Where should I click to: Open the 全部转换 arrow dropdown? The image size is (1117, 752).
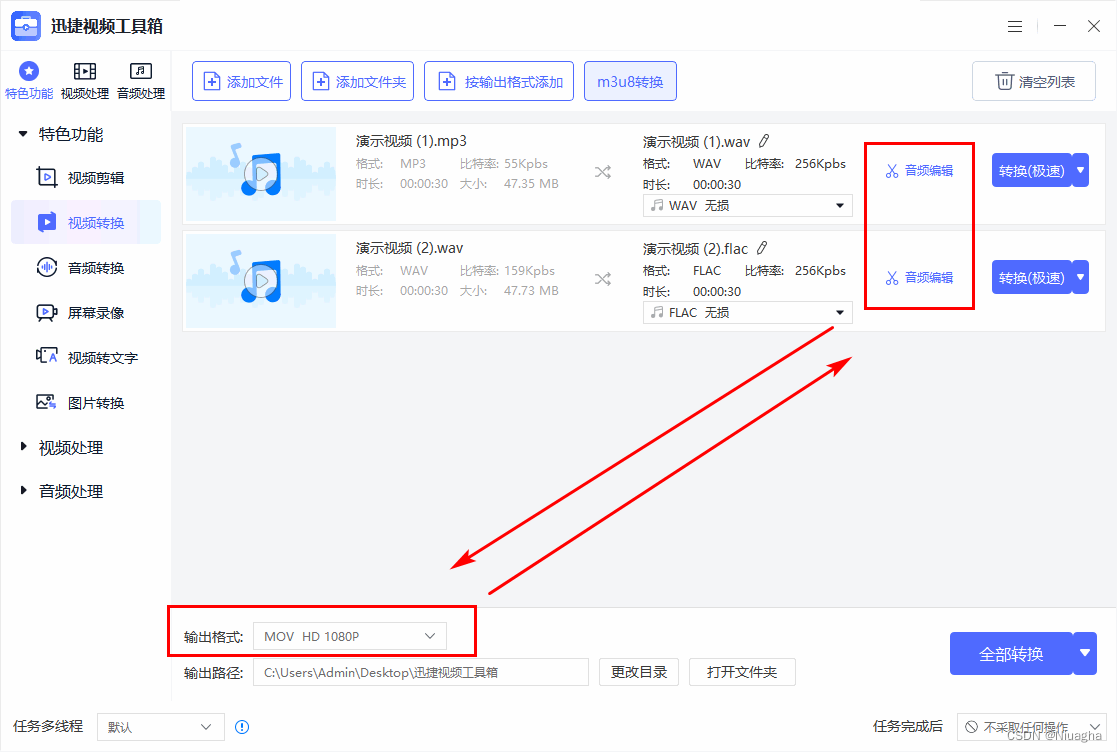tap(1085, 654)
